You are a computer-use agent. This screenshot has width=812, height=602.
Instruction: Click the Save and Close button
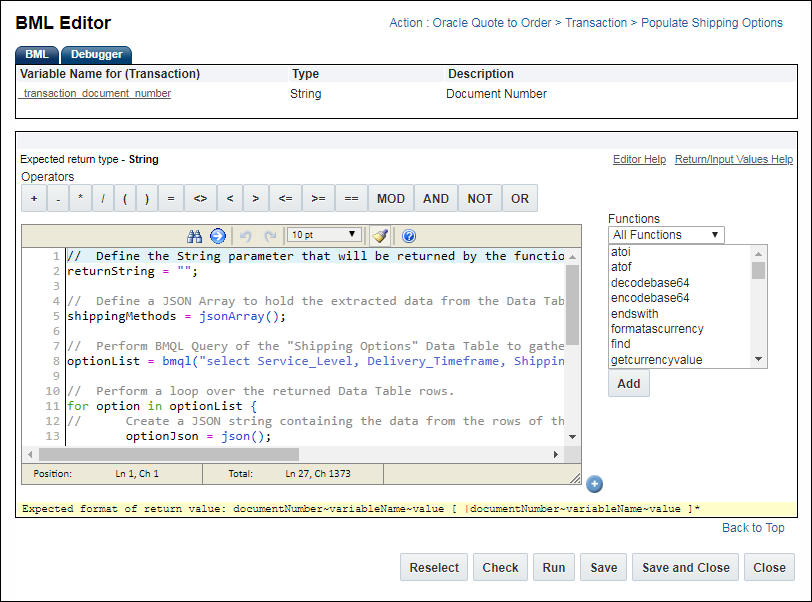[x=685, y=567]
